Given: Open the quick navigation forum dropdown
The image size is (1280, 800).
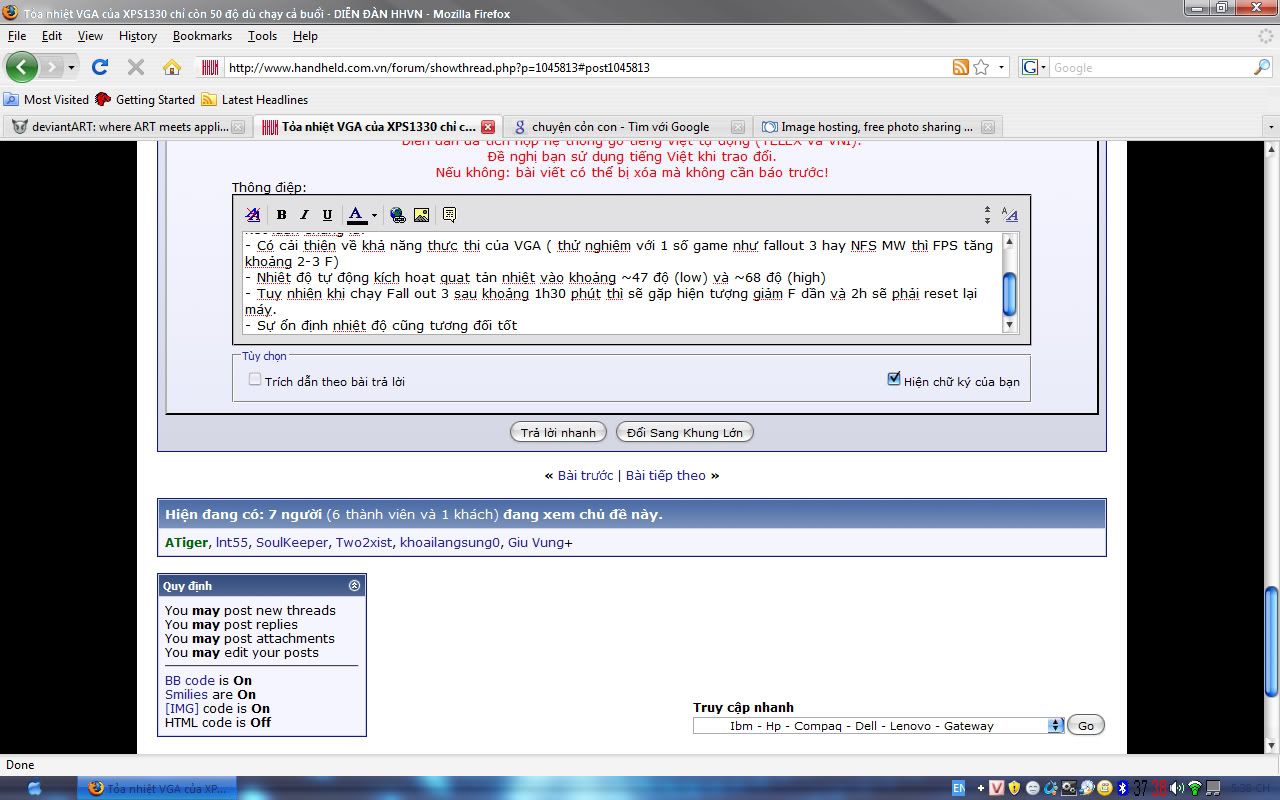Looking at the screenshot, I should (1056, 725).
